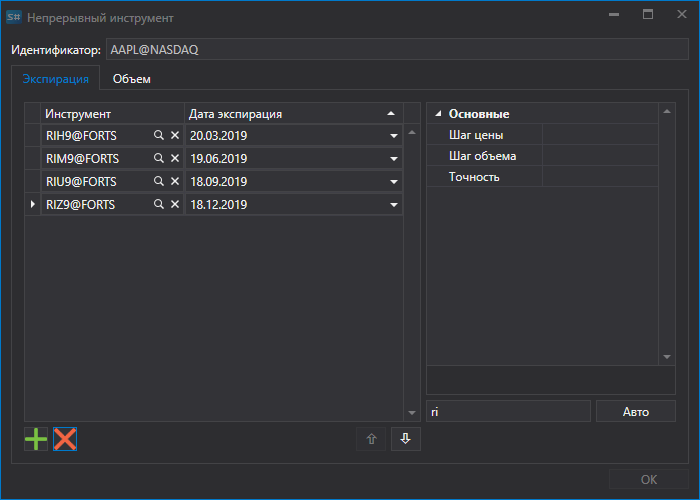Edit the Идентификатор field AAPL@NASDAQ
The width and height of the screenshot is (700, 500).
click(397, 50)
